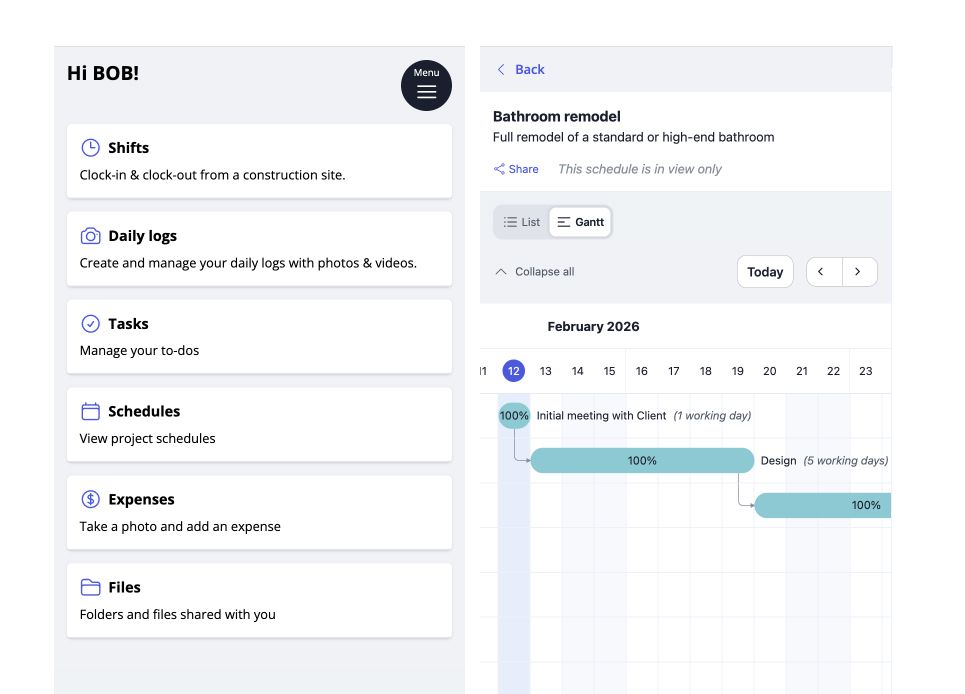Image resolution: width=965 pixels, height=694 pixels.
Task: Collapse all schedule items
Action: point(535,272)
